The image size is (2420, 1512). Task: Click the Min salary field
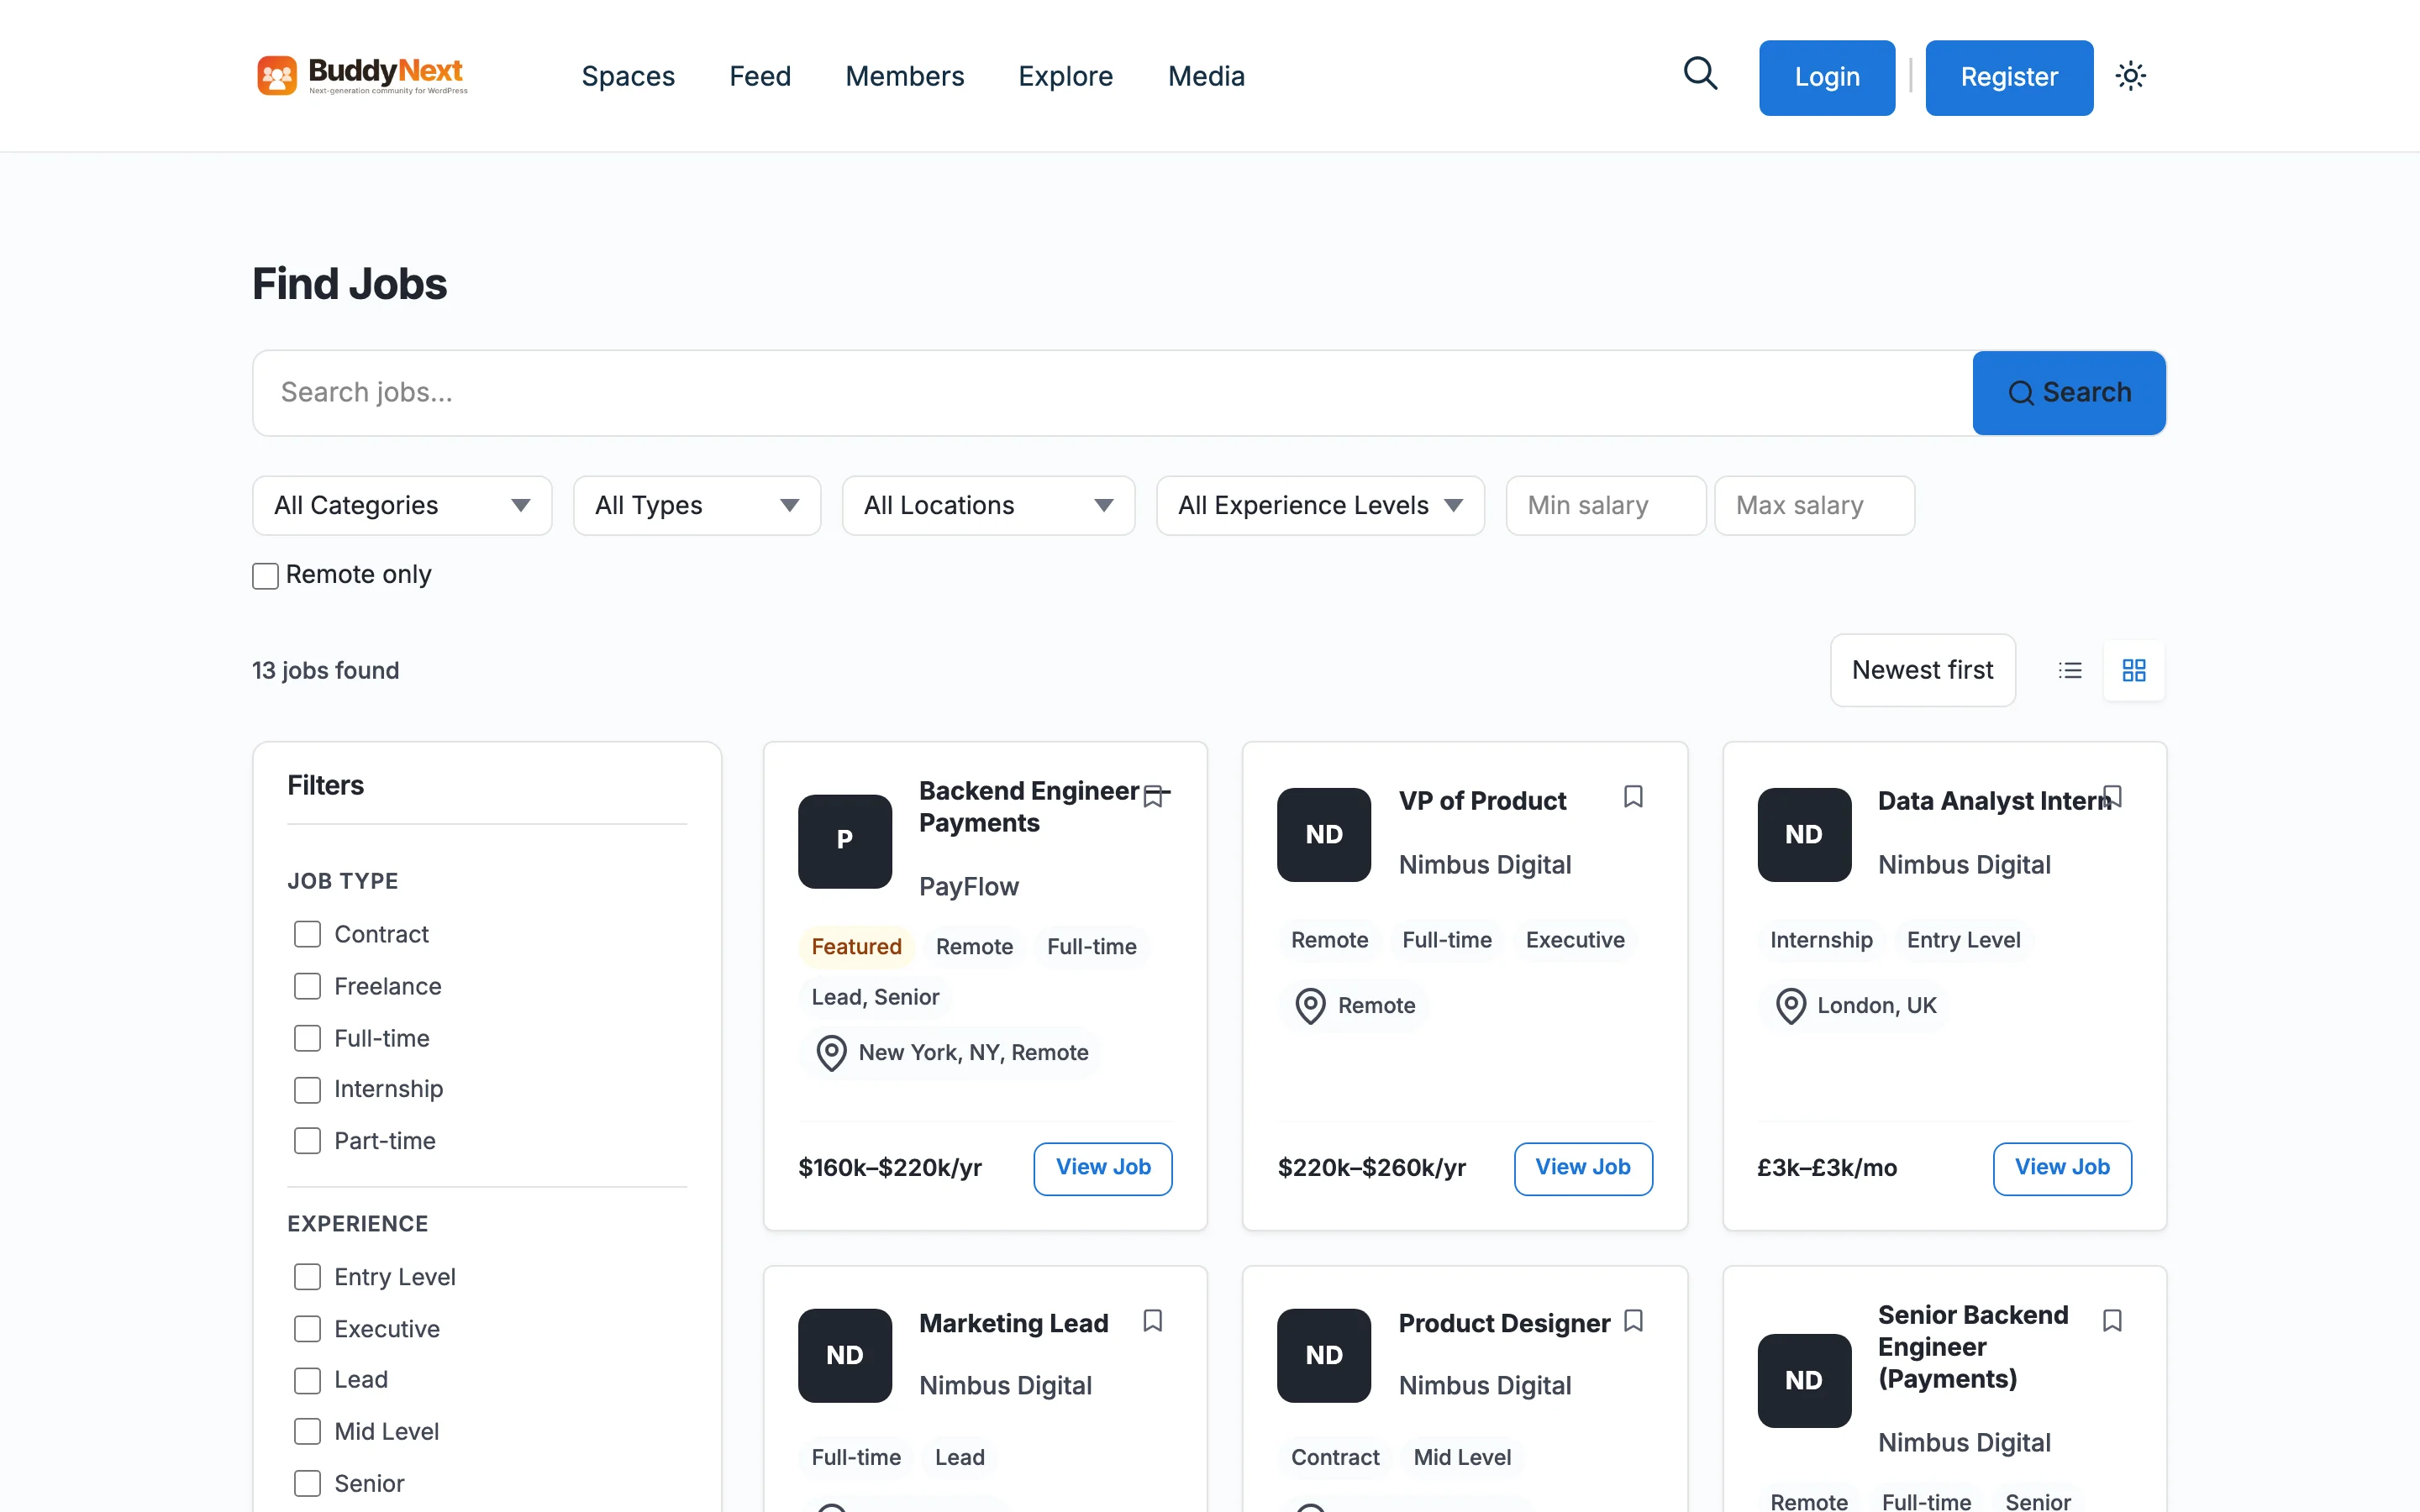[x=1606, y=505]
